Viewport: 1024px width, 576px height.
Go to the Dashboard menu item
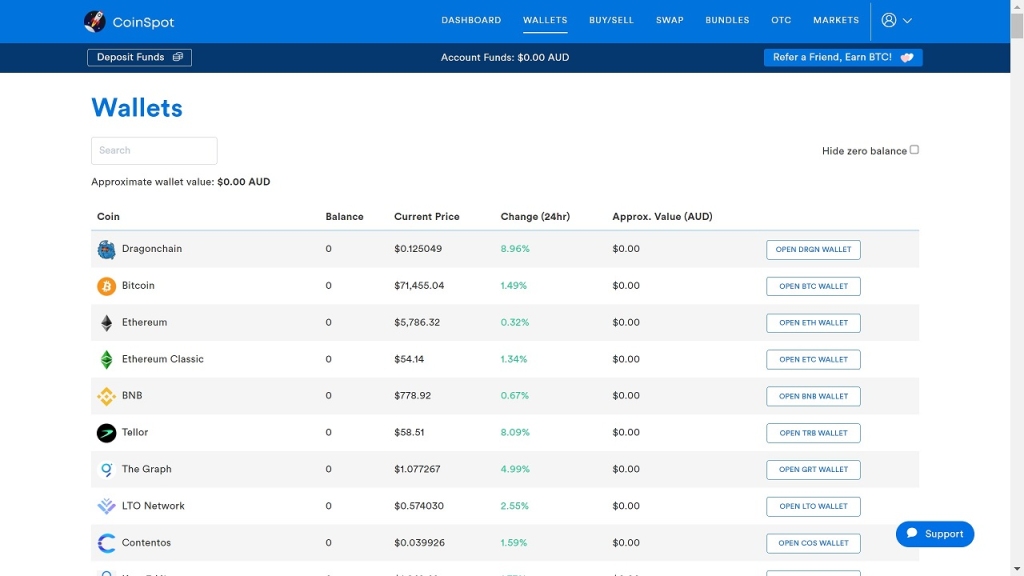tap(471, 20)
